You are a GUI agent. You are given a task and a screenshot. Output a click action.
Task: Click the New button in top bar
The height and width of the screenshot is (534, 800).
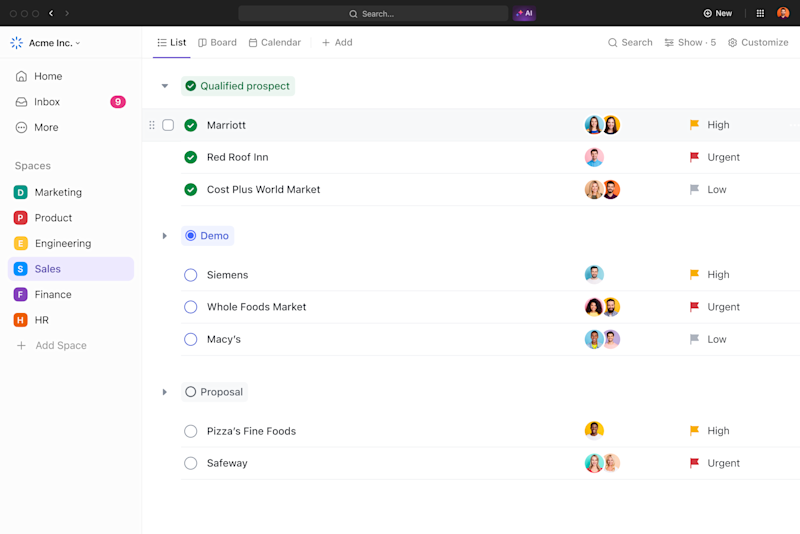717,13
